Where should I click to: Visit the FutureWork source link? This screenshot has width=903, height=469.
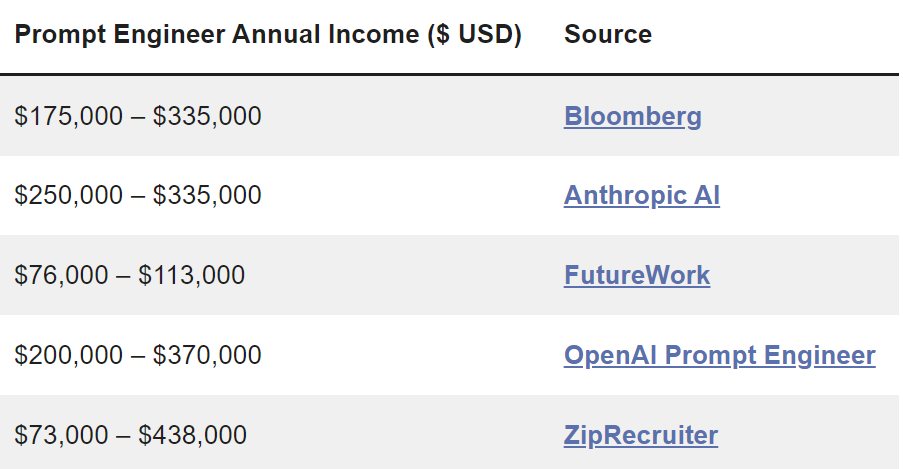point(637,275)
